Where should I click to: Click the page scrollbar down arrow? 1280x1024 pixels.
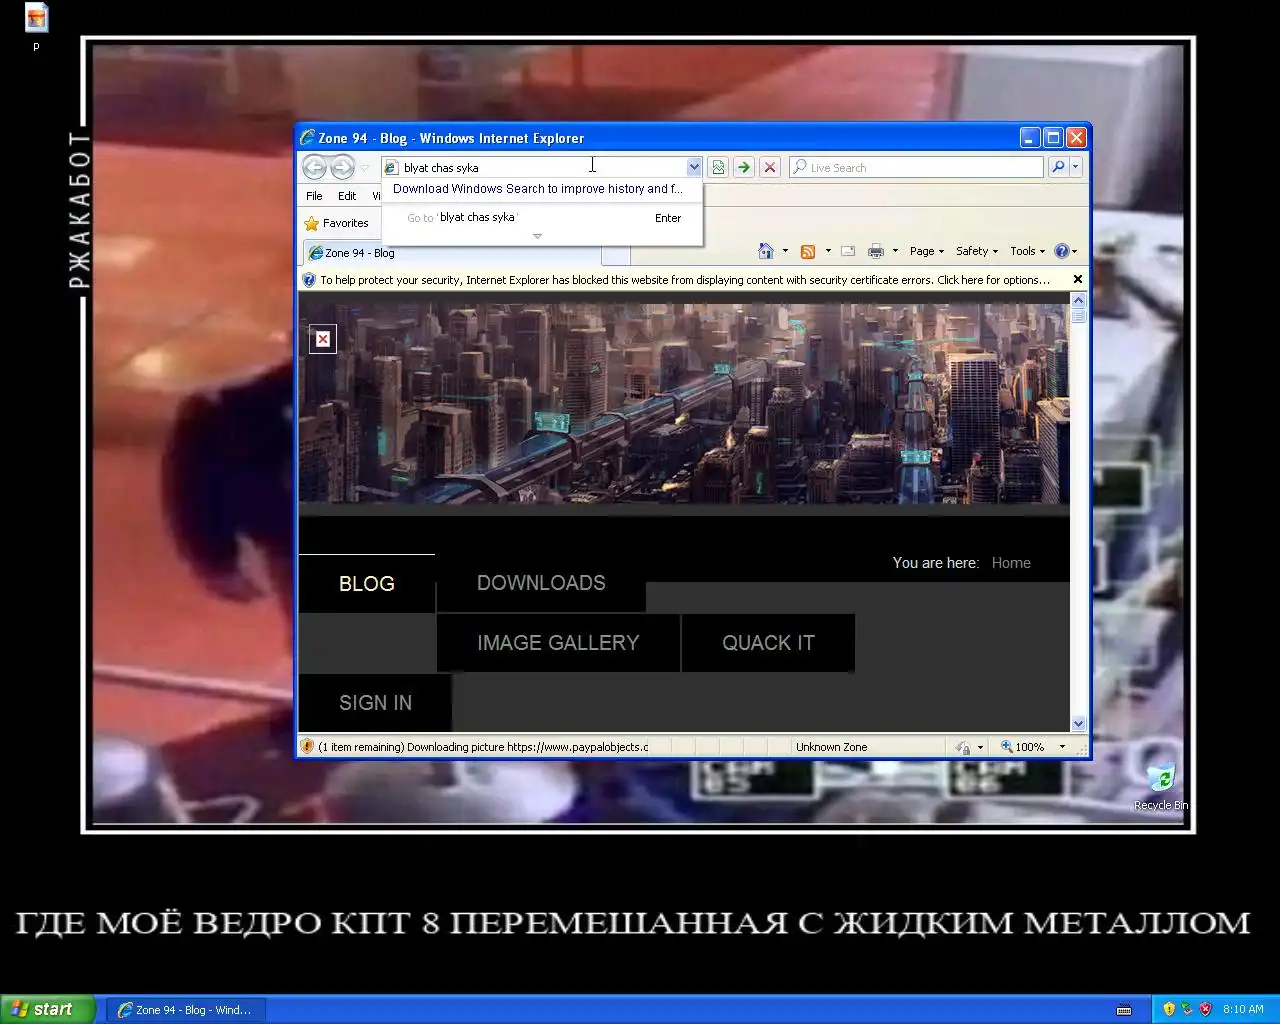tap(1078, 724)
